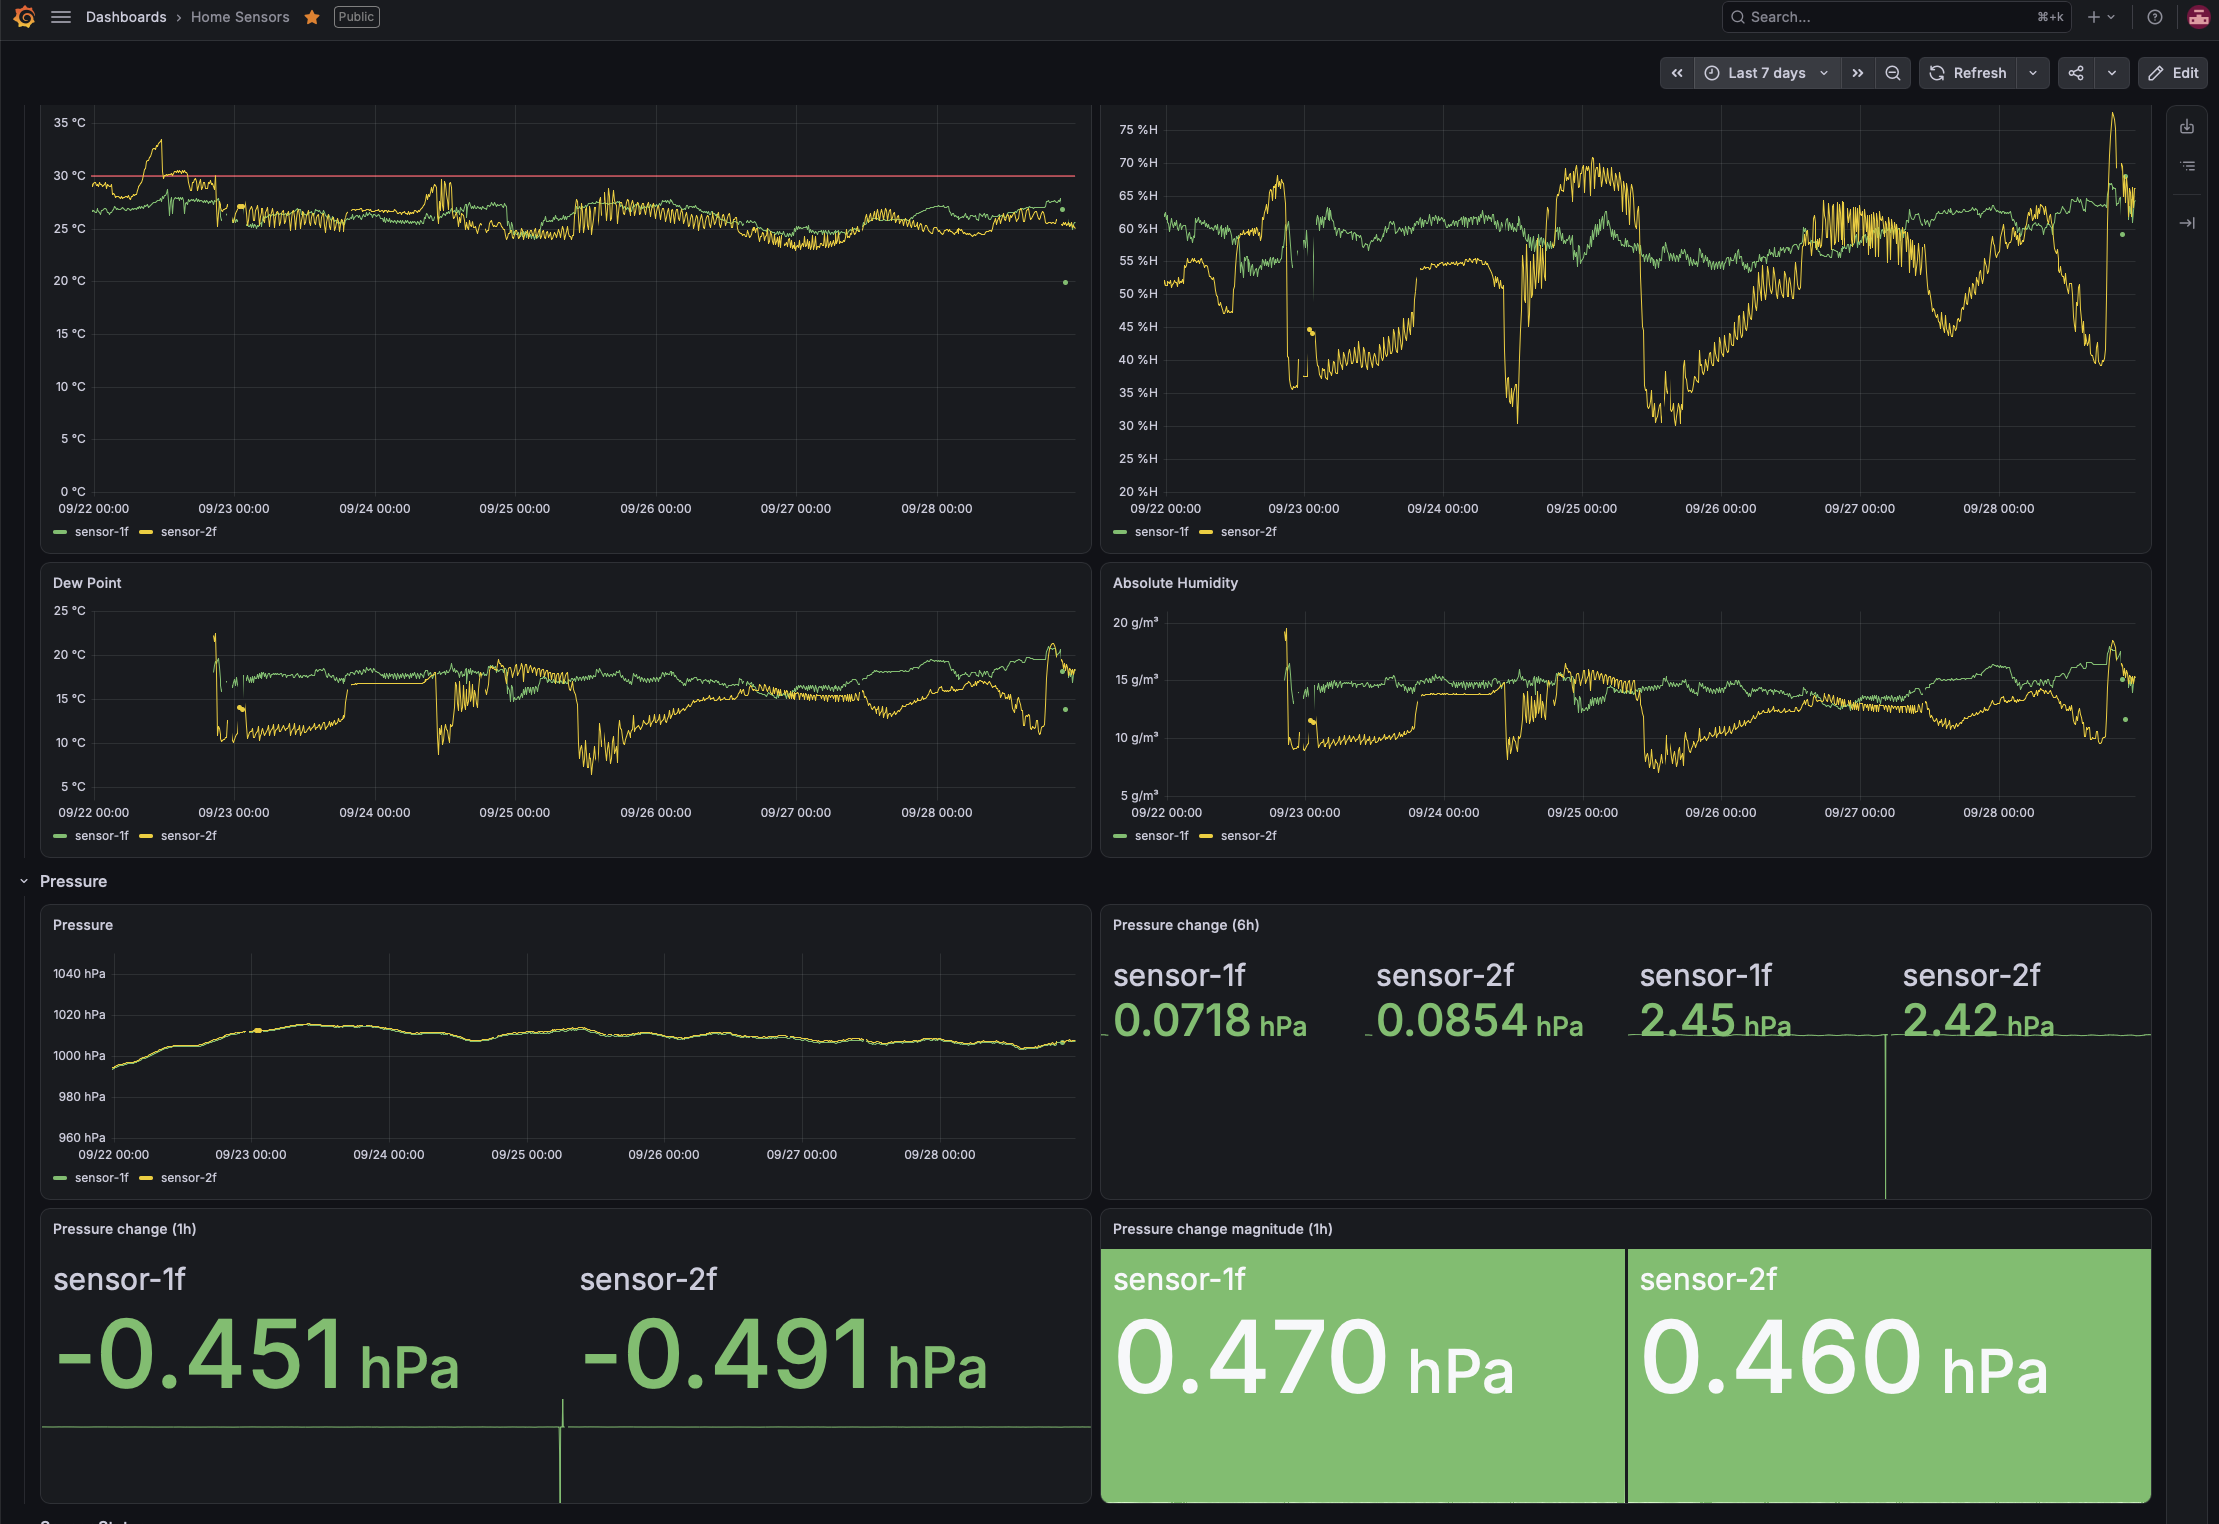Image resolution: width=2219 pixels, height=1524 pixels.
Task: Click the dock sidebar arrow icon
Action: tap(2187, 223)
